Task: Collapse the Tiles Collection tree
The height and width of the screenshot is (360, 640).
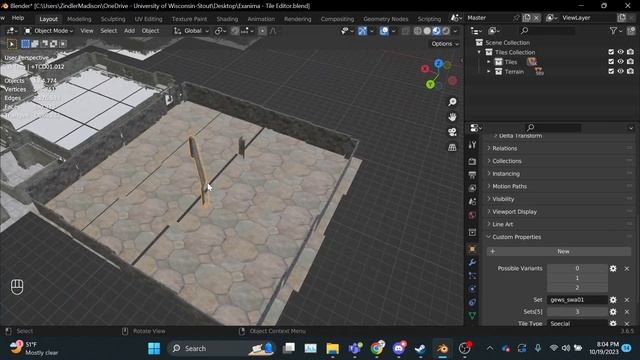Action: pyautogui.click(x=479, y=52)
